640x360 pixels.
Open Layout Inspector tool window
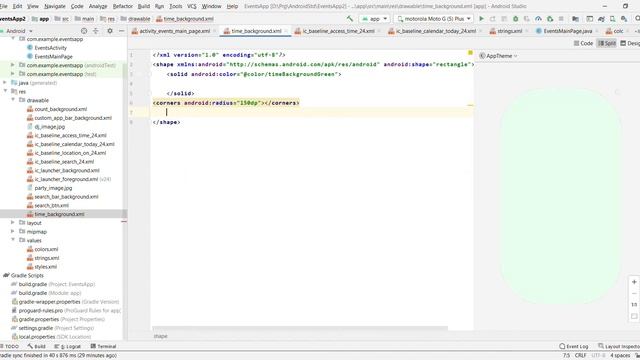coord(619,346)
